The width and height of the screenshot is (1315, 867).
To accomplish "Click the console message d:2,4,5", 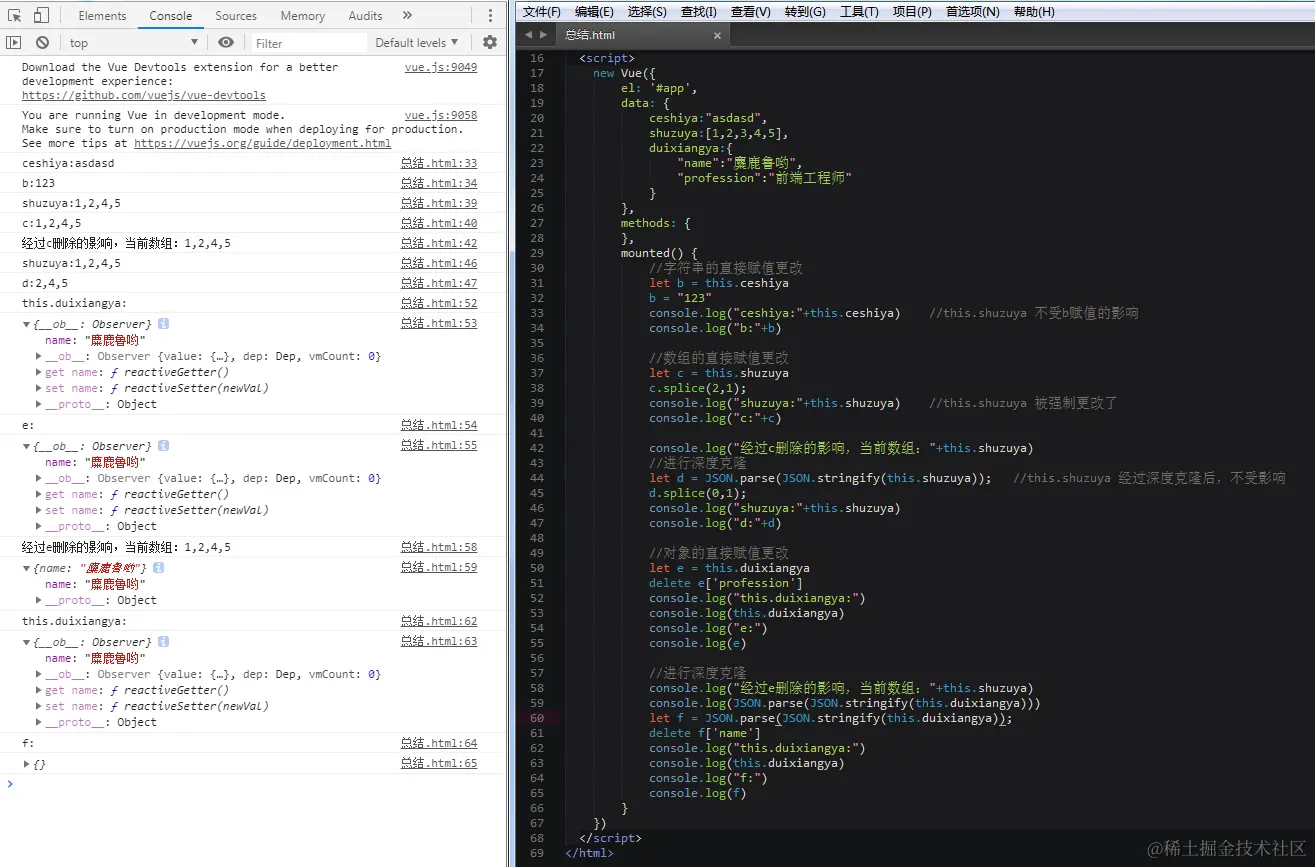I will click(x=45, y=283).
